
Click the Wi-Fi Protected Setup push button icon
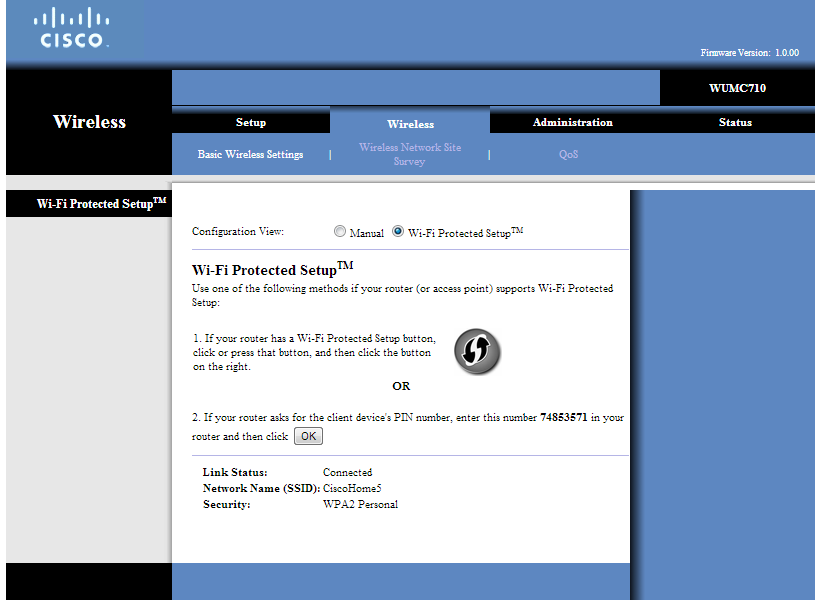click(477, 351)
